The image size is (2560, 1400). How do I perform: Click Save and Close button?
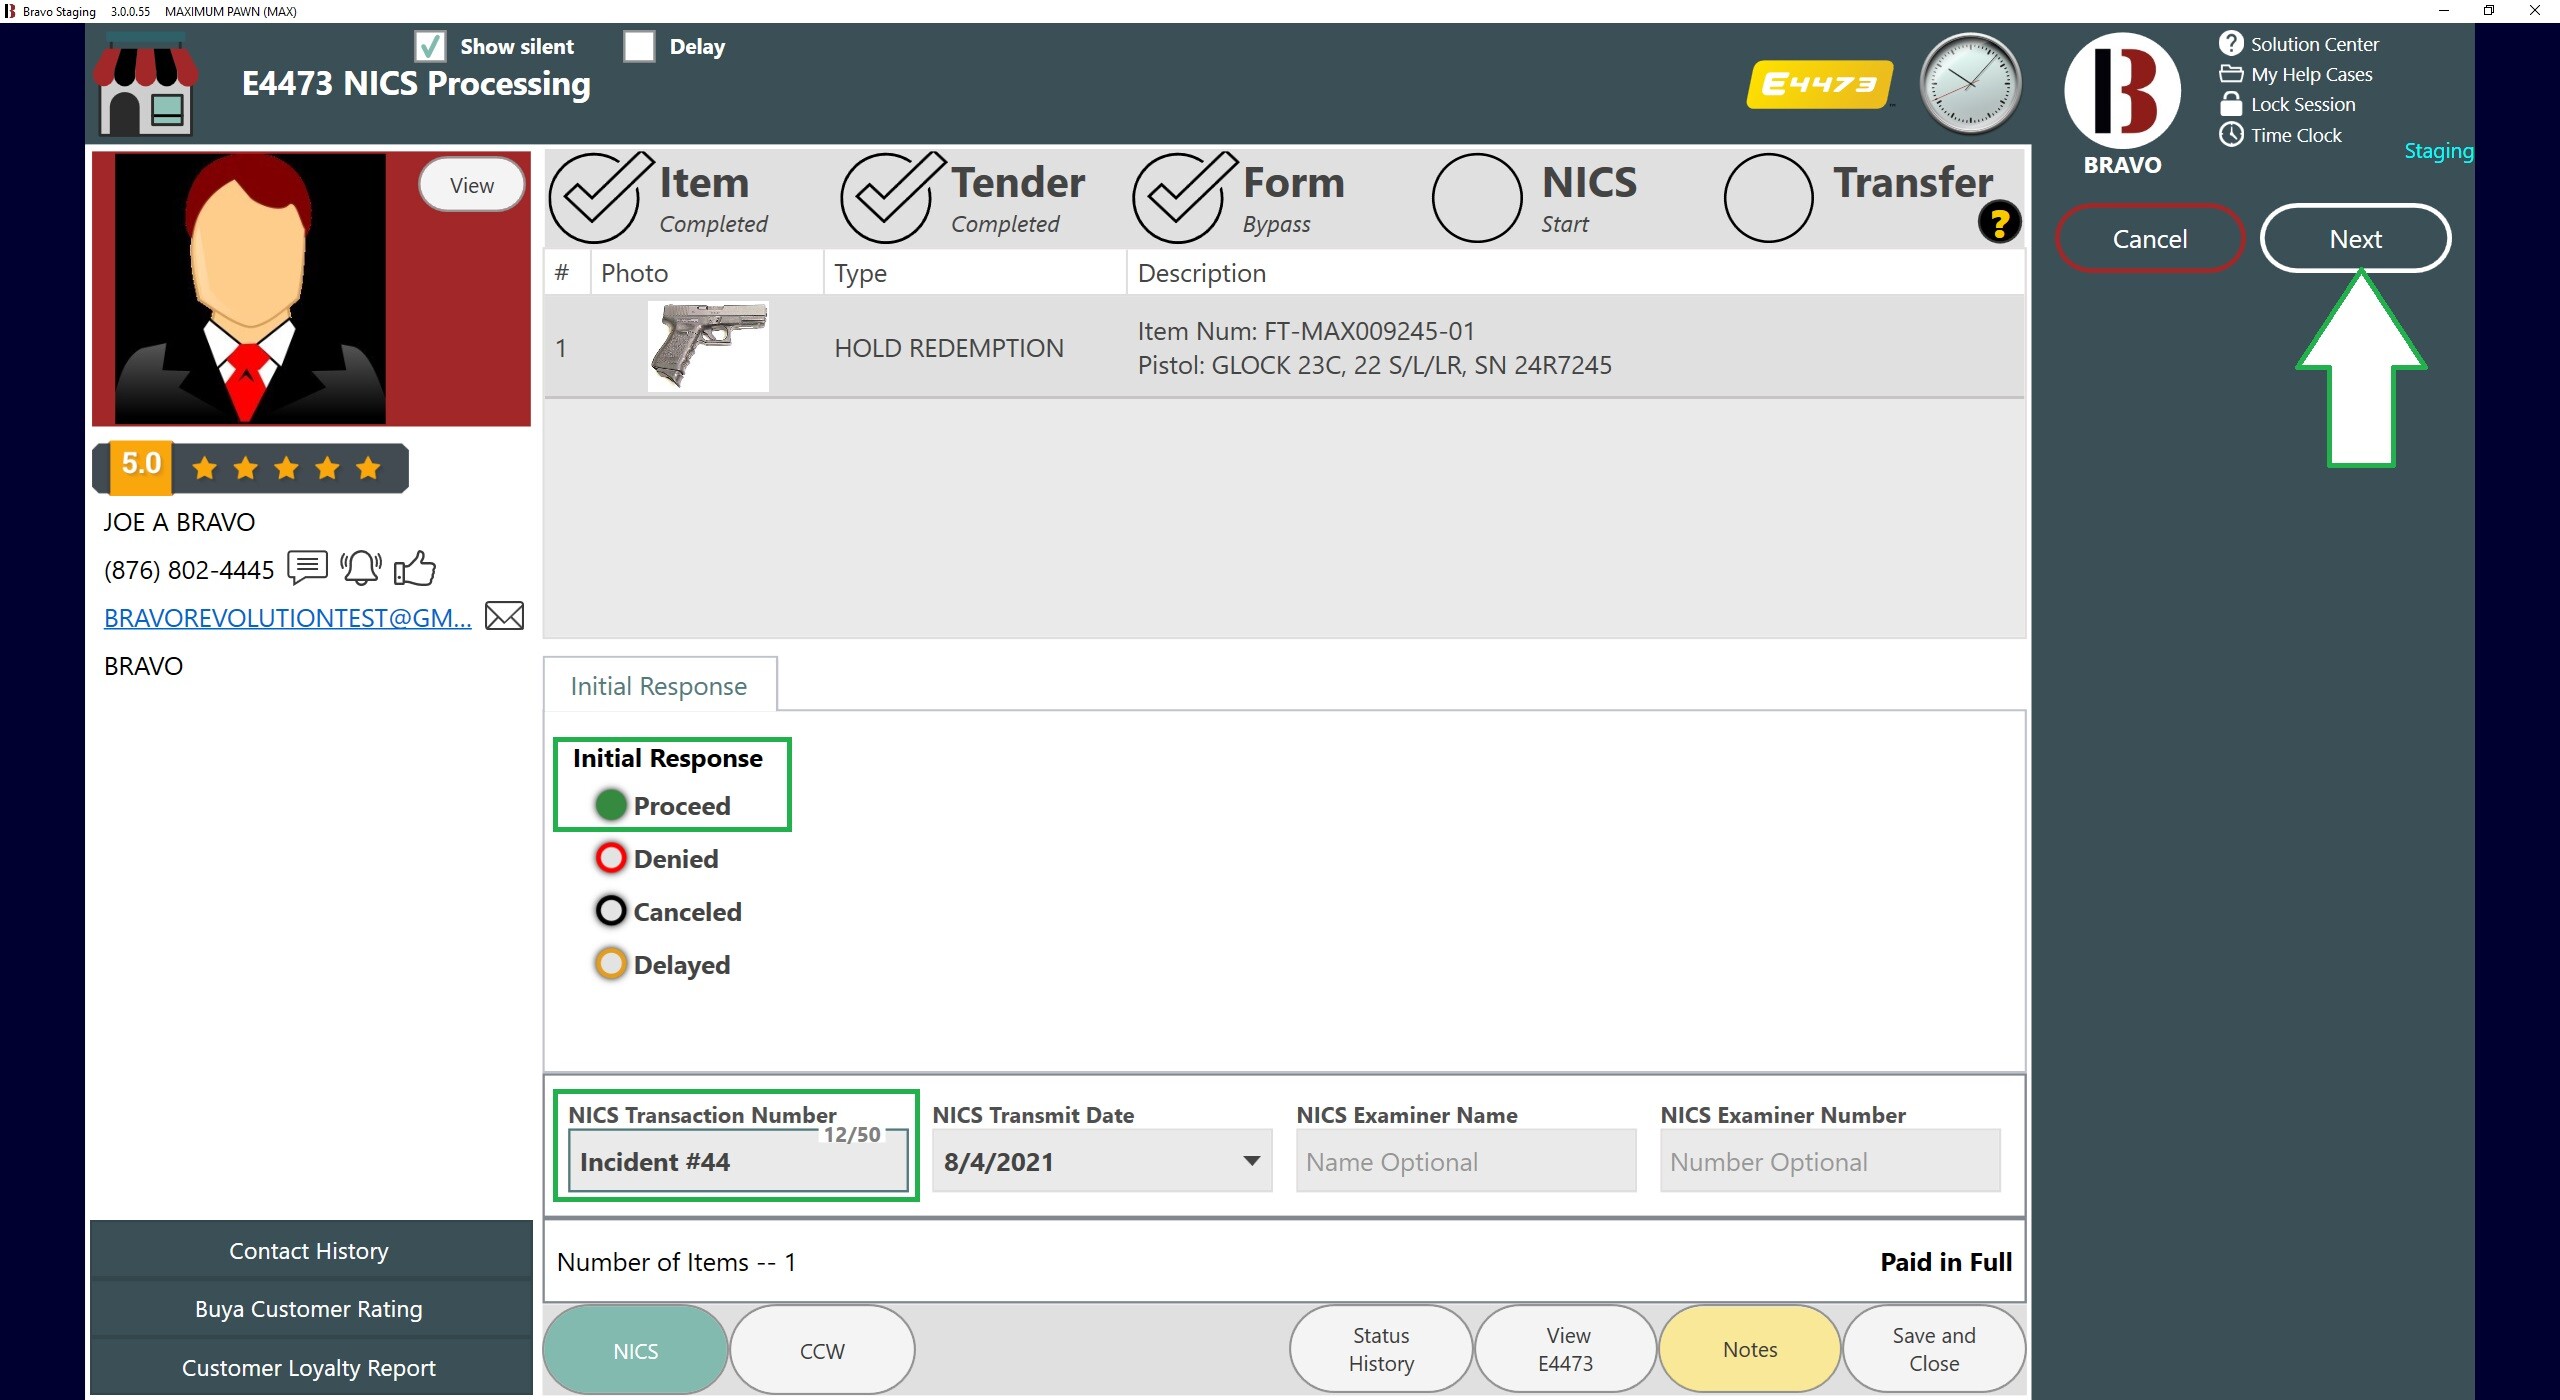pos(1934,1349)
